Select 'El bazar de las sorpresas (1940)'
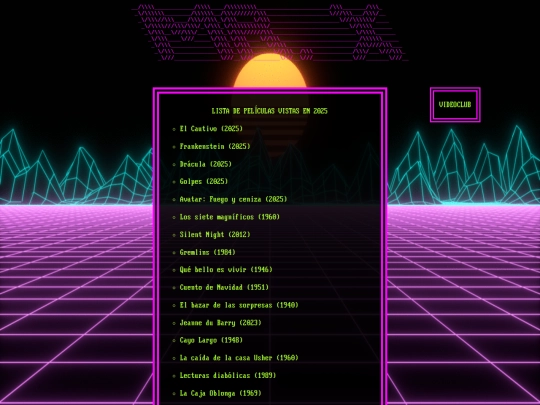 239,305
